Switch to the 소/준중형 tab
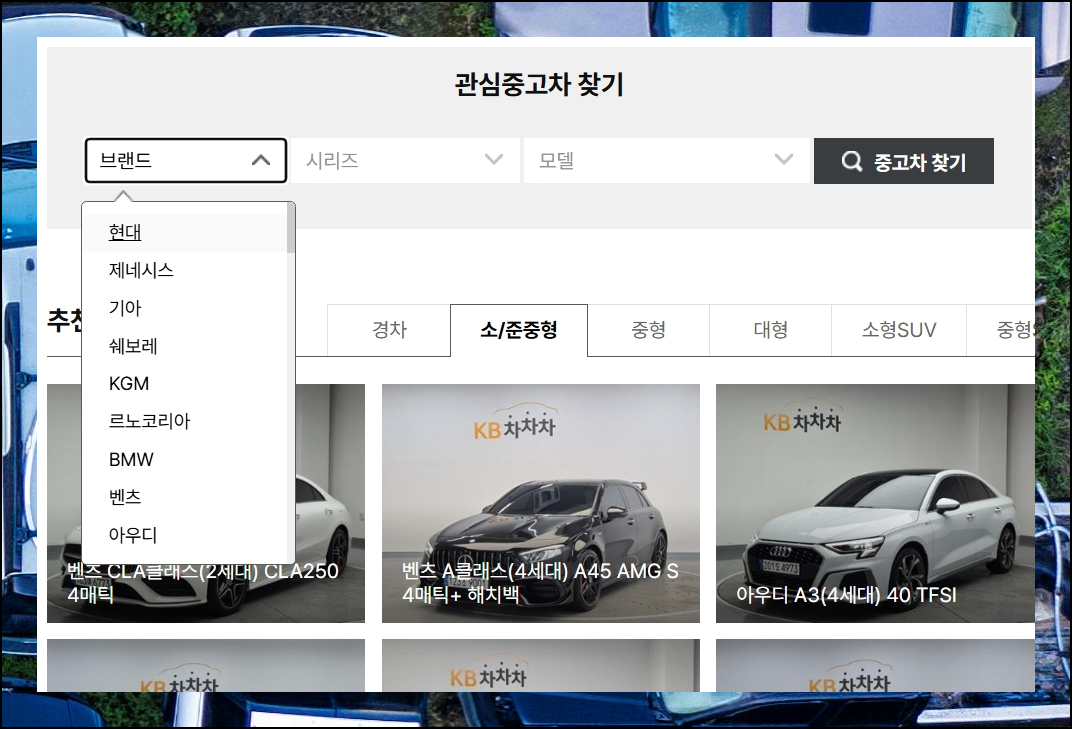The image size is (1072, 729). pyautogui.click(x=519, y=330)
